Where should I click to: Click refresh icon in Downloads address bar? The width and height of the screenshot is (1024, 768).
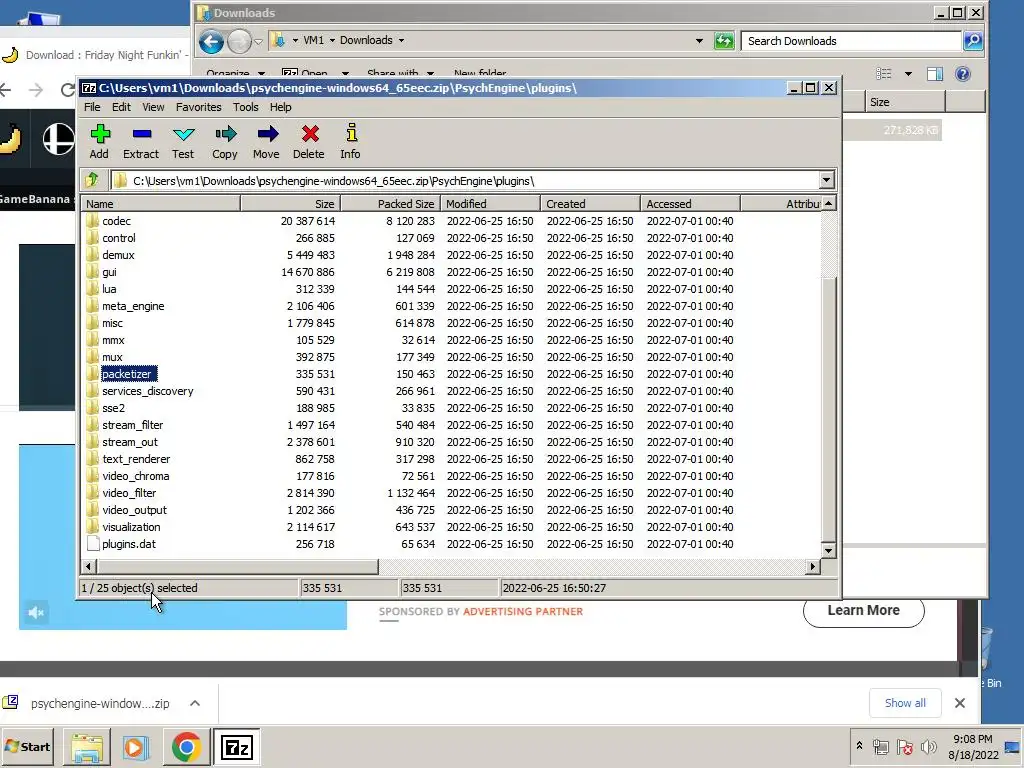[x=724, y=40]
